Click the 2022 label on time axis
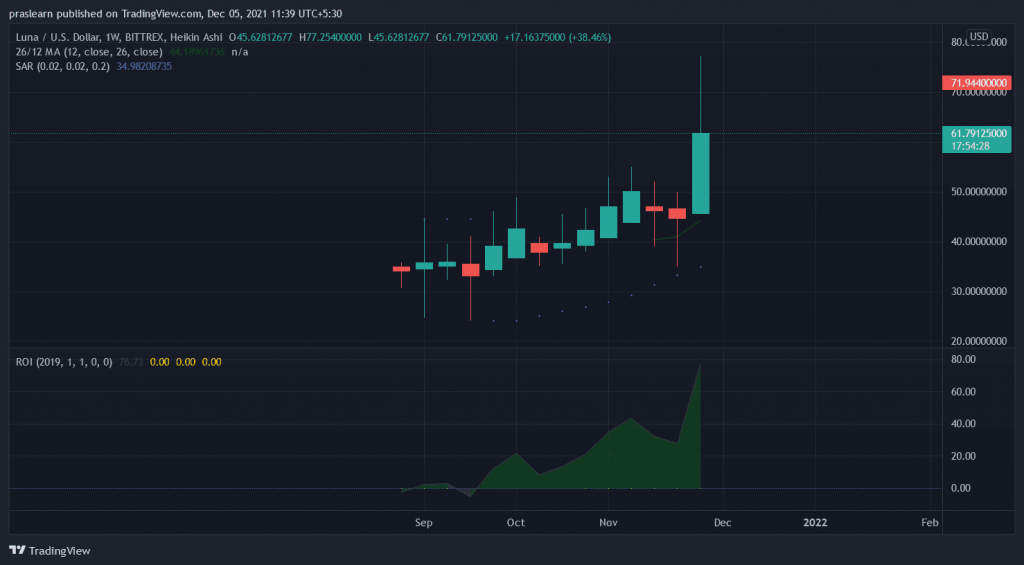 (x=815, y=522)
